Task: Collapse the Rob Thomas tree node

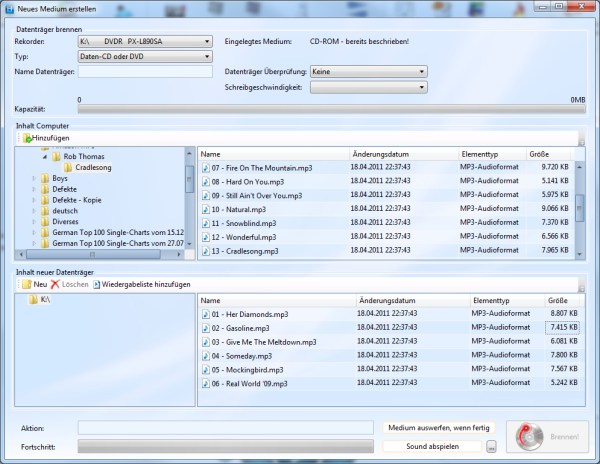Action: (45, 157)
